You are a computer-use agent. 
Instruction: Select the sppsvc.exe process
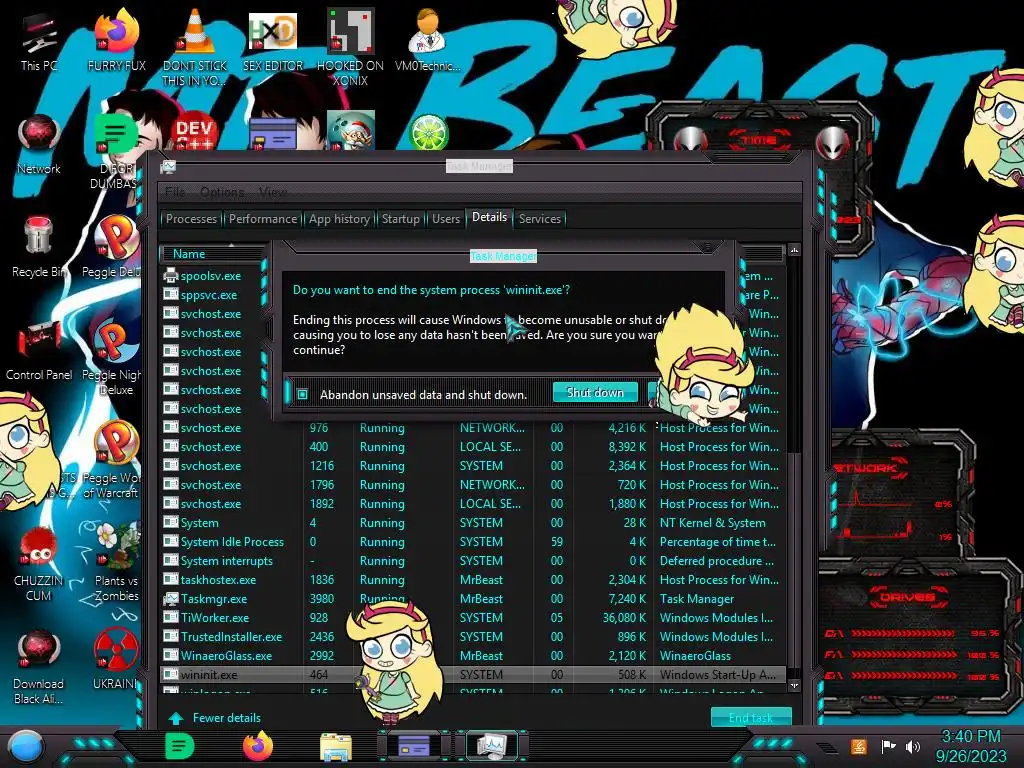209,295
